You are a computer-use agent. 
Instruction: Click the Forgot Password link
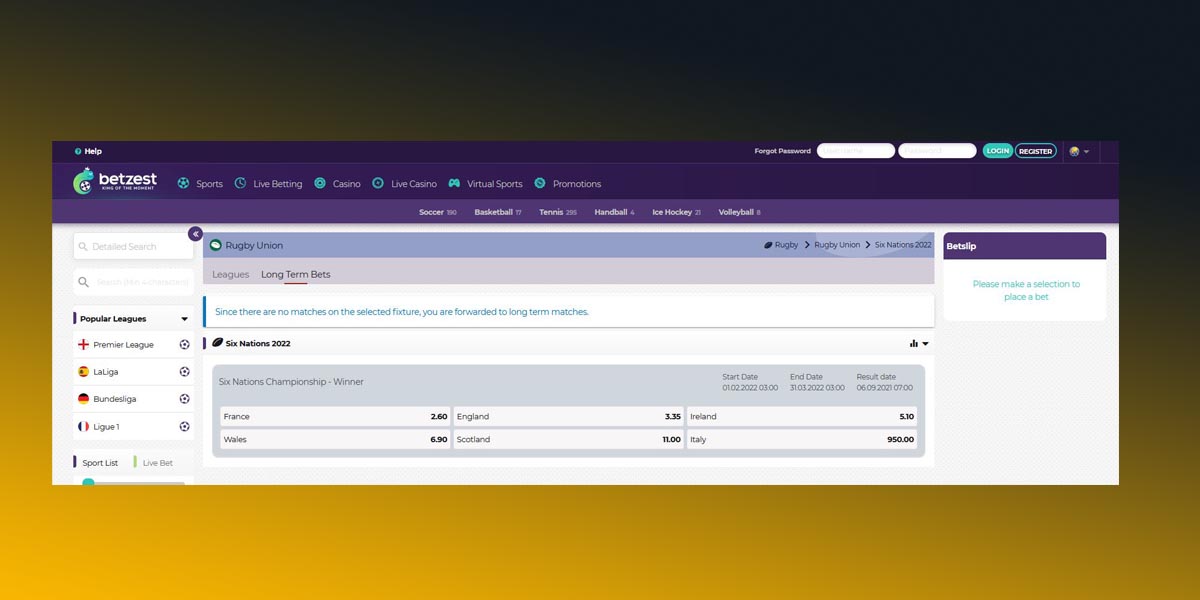pos(782,151)
